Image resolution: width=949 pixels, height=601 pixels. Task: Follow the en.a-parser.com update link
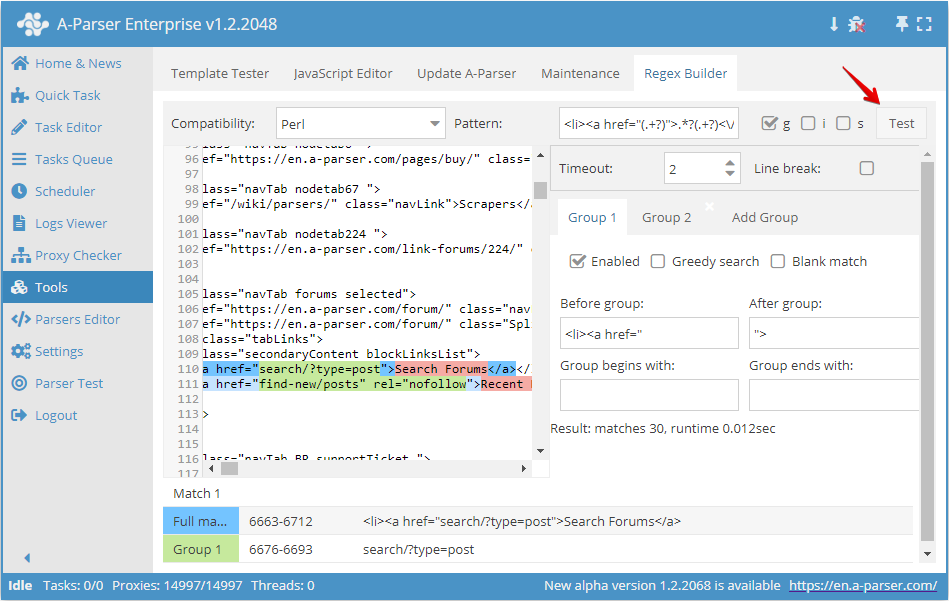[x=864, y=585]
